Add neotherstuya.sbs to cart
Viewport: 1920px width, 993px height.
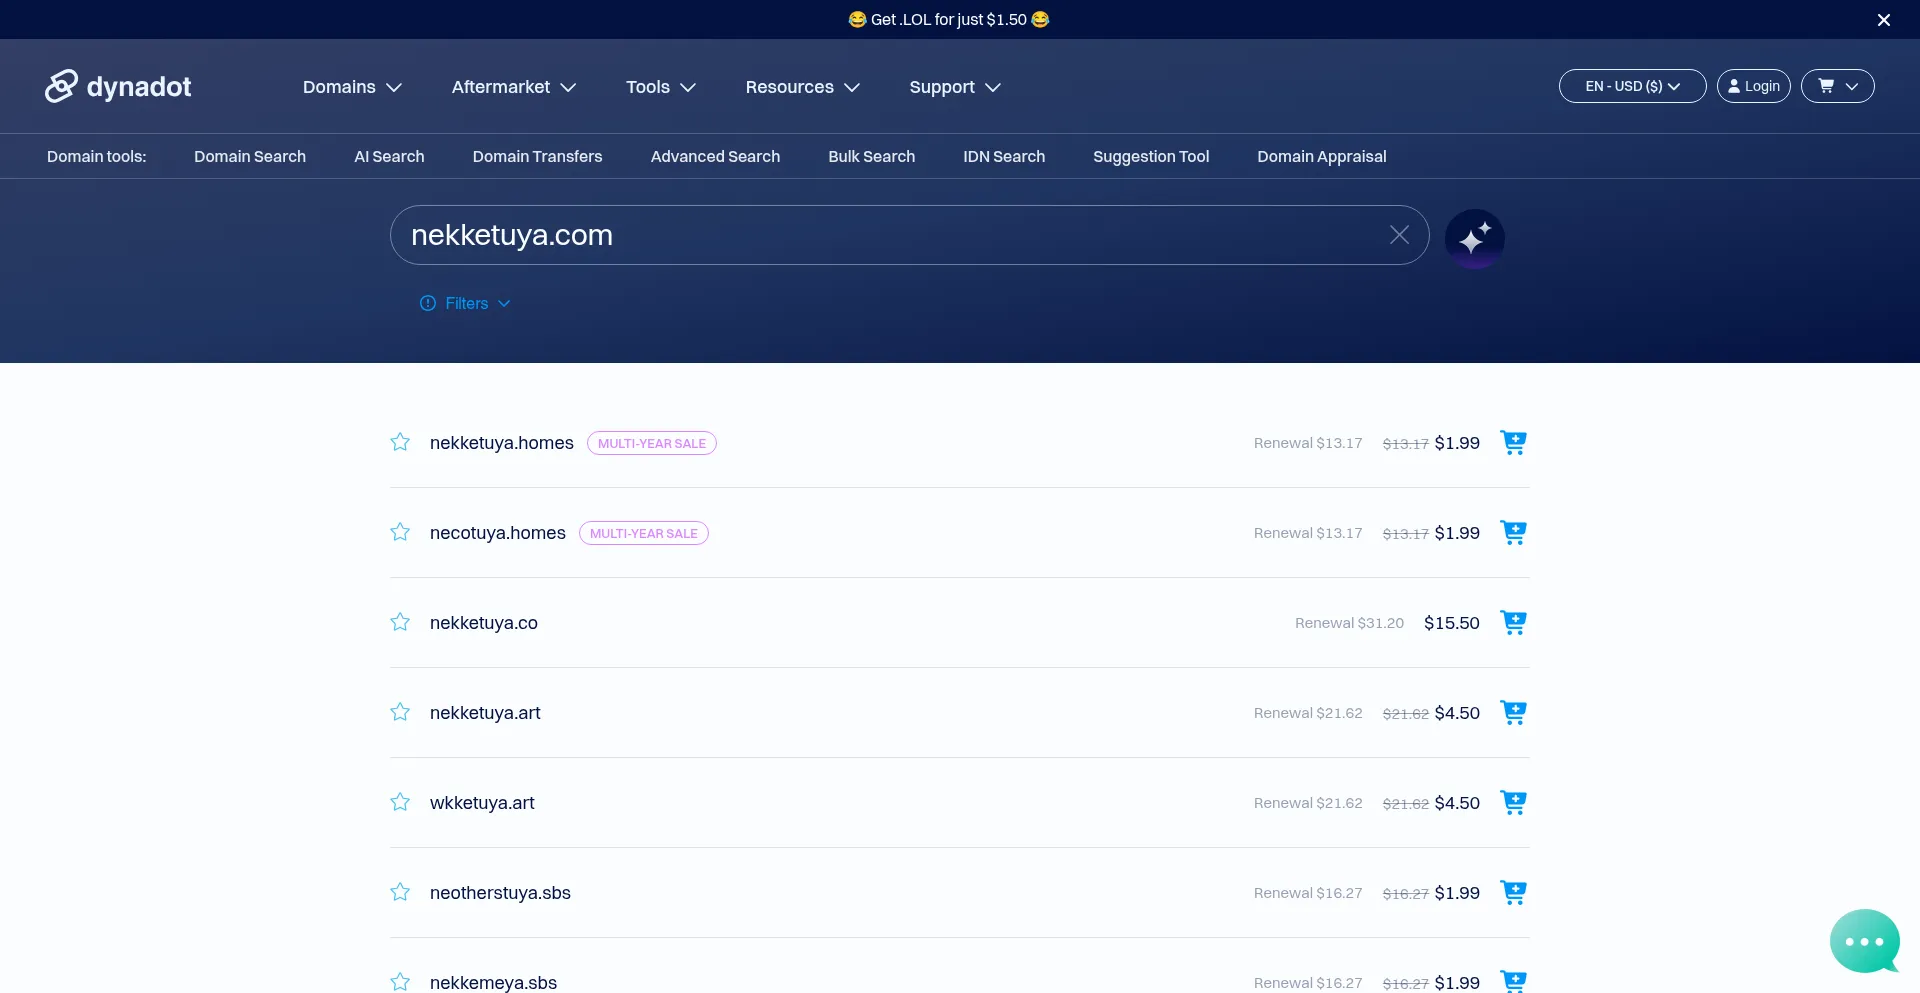(1513, 892)
